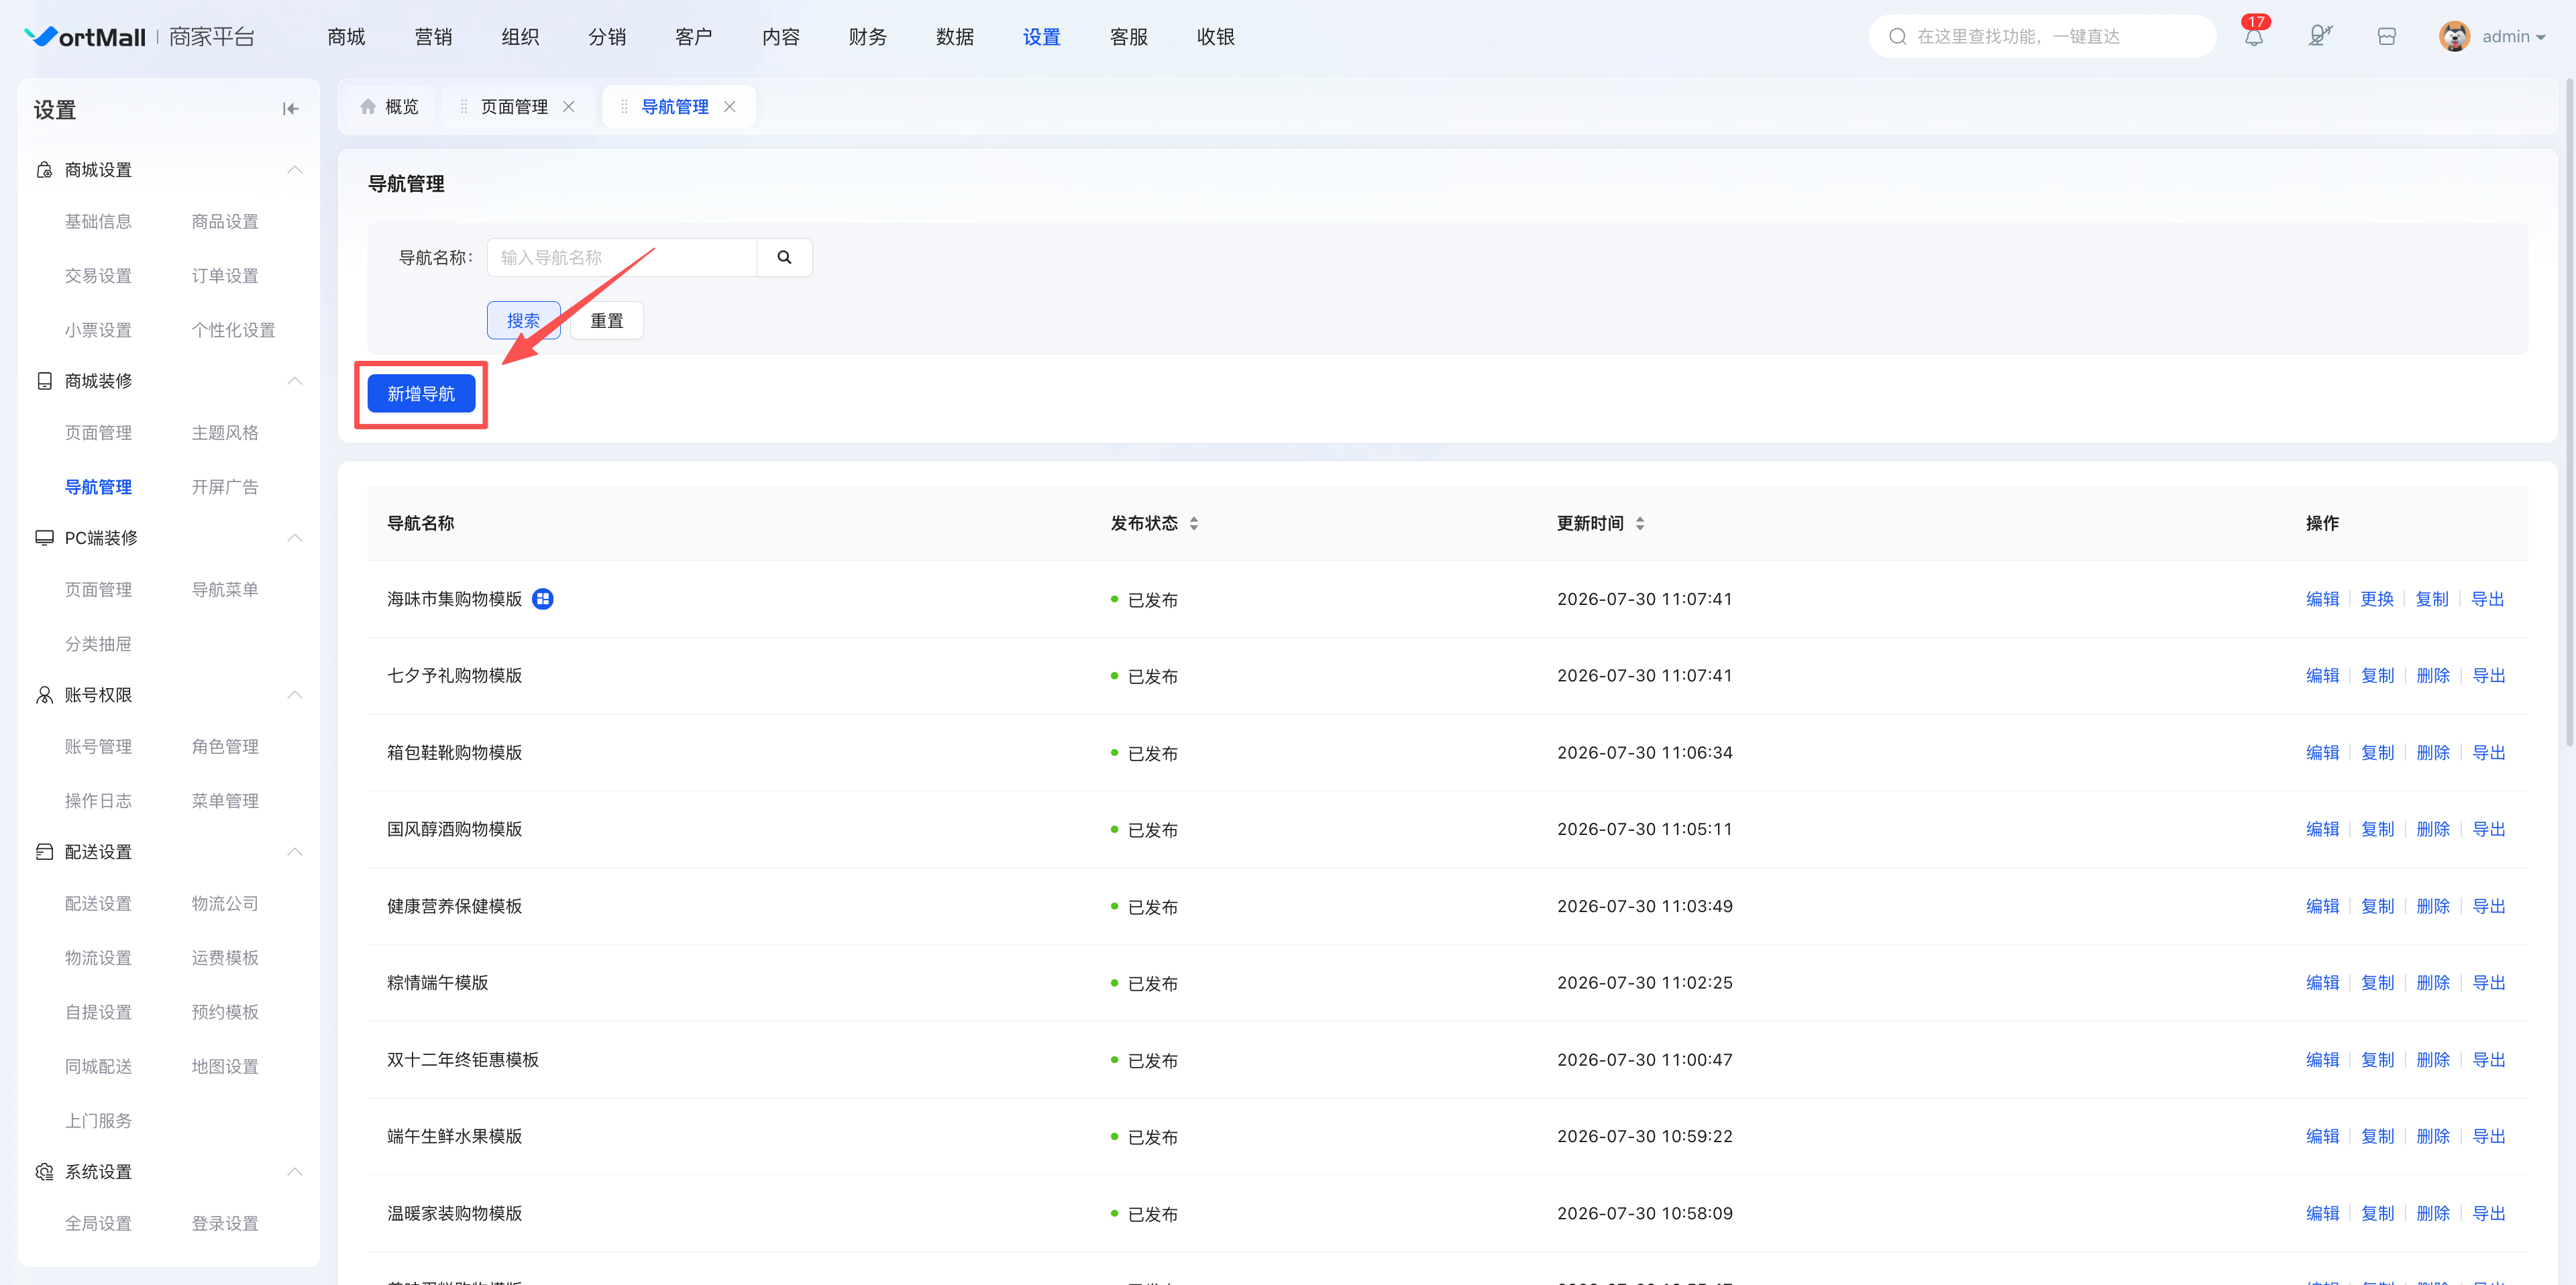Viewport: 2576px width, 1285px height.
Task: Click the PC端装修 monitor icon
Action: [44, 538]
